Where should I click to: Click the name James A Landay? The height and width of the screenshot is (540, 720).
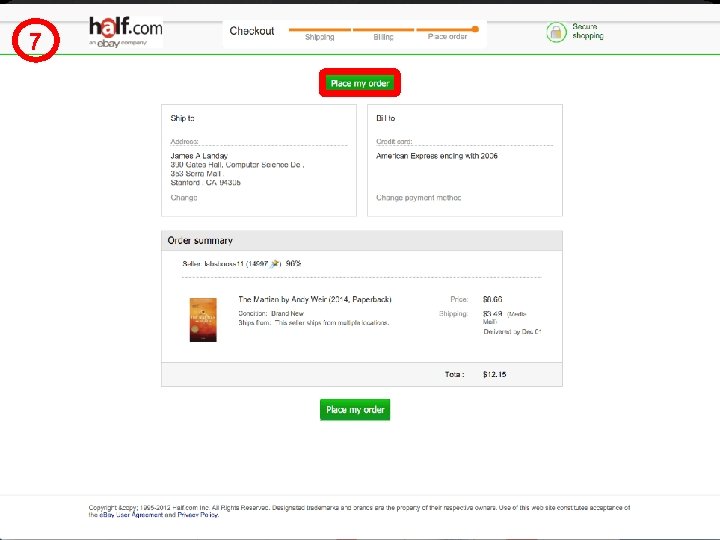point(199,156)
